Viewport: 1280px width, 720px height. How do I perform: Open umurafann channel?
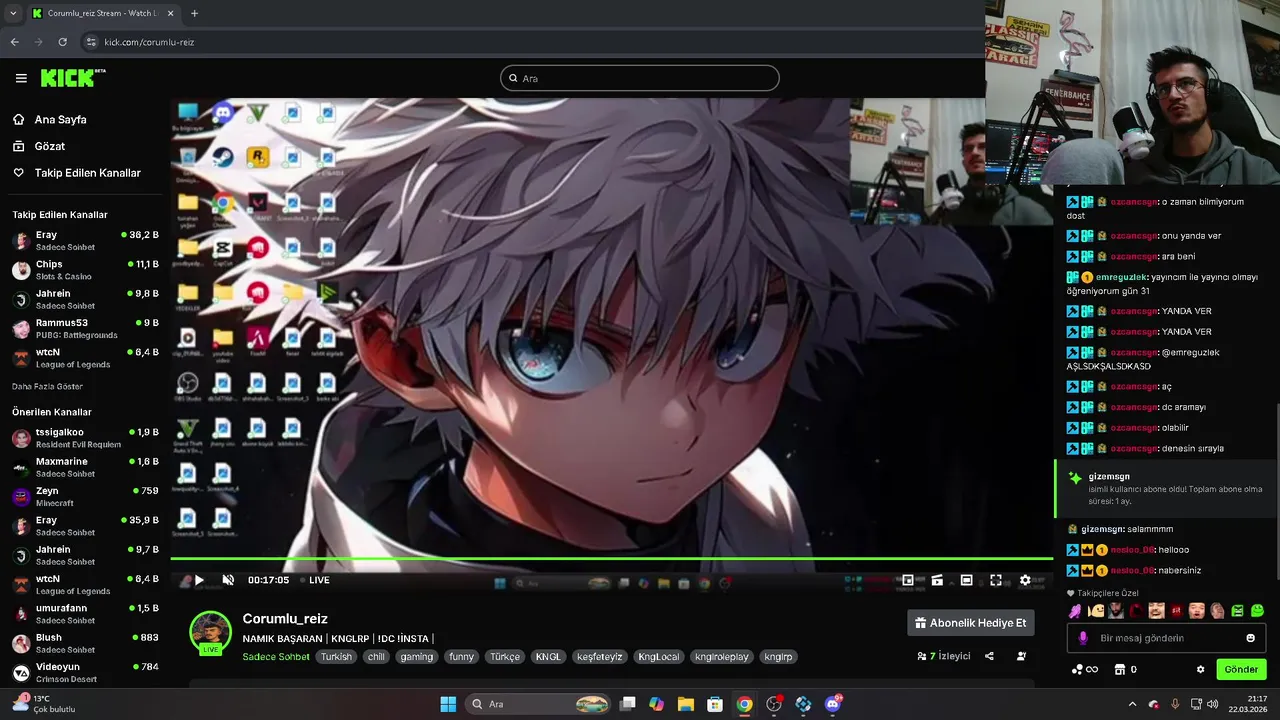click(85, 614)
